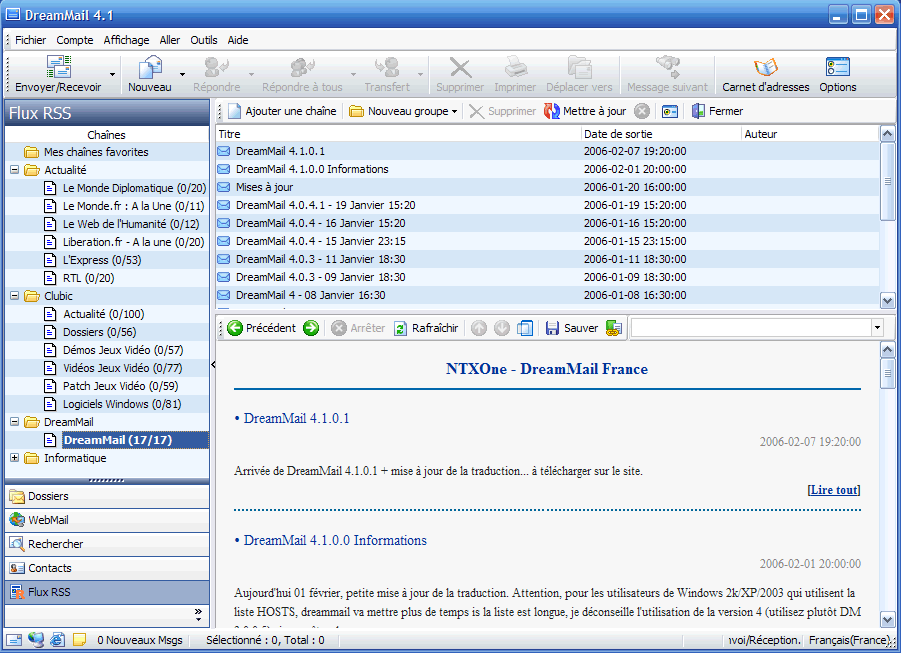Click the new-message icon in status bar
Screen dimensions: 901x653
click(14, 640)
